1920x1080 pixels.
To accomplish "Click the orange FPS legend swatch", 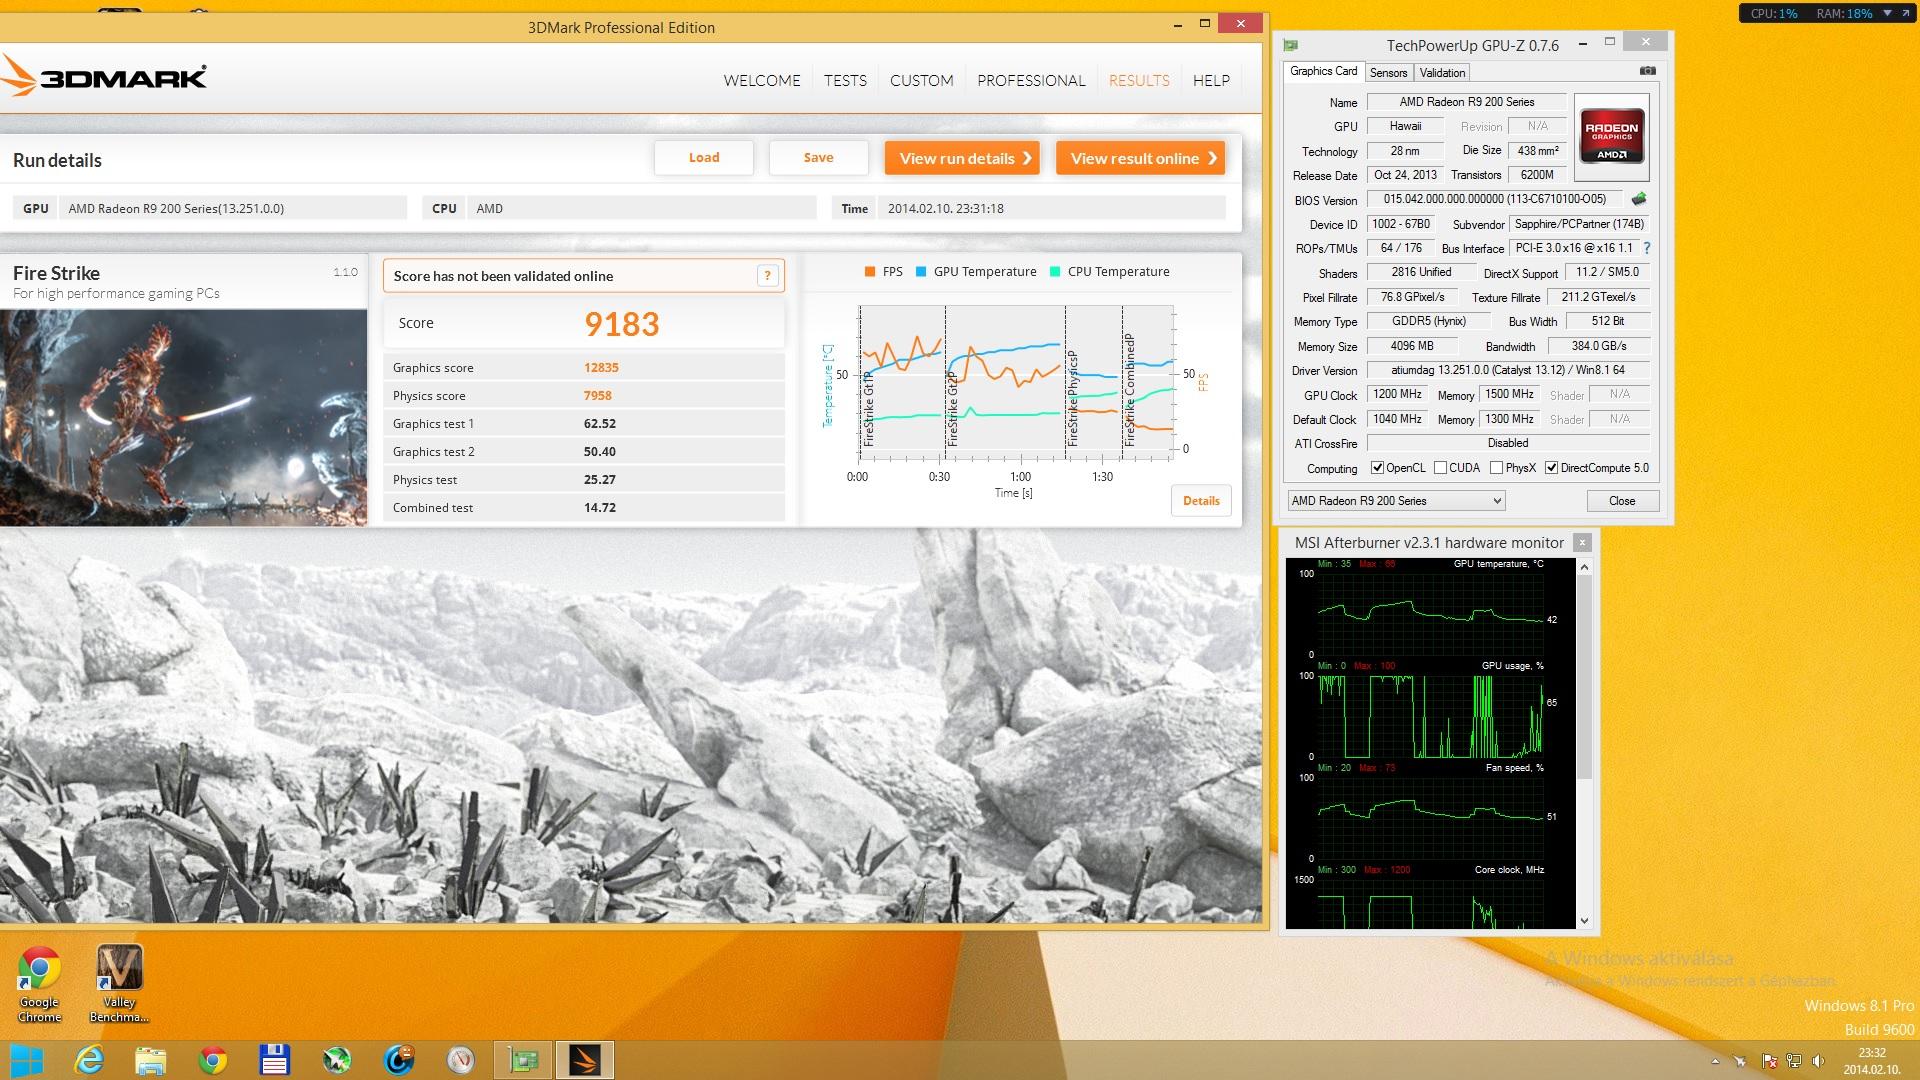I will coord(870,272).
